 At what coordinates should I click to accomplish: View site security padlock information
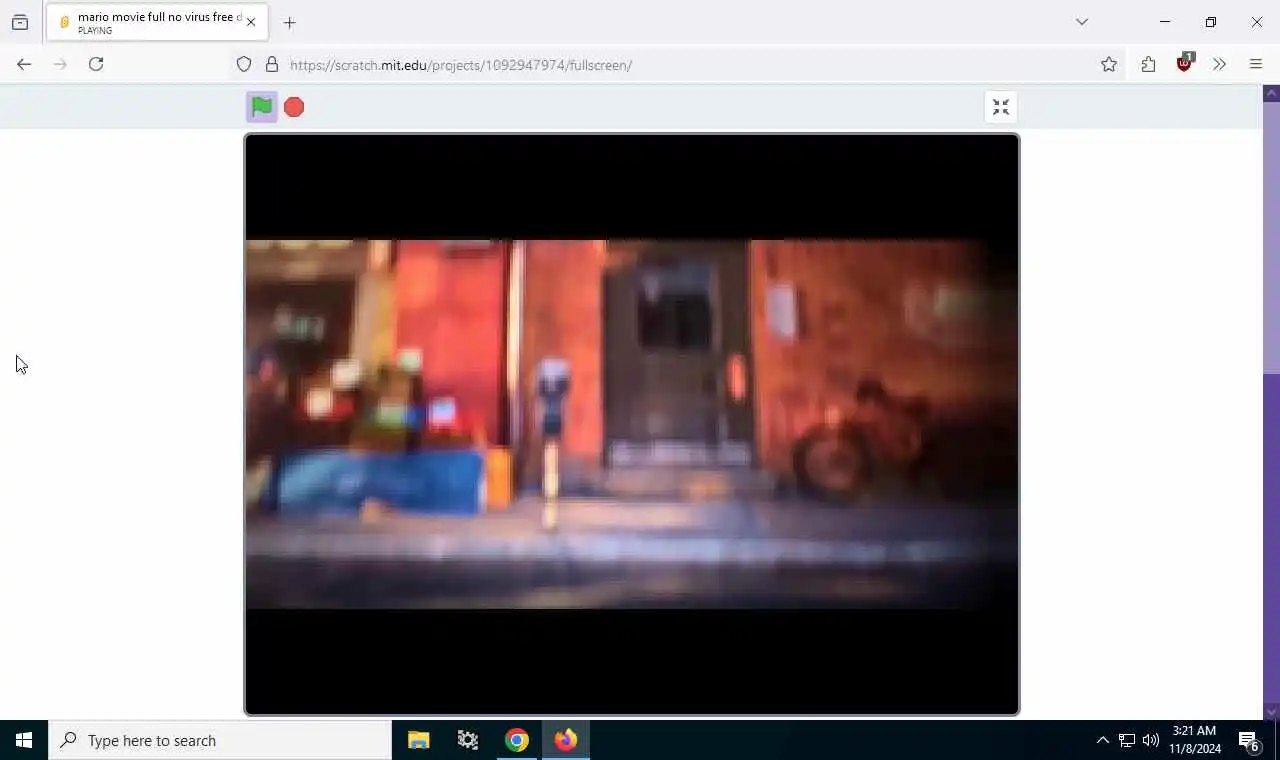click(x=272, y=65)
